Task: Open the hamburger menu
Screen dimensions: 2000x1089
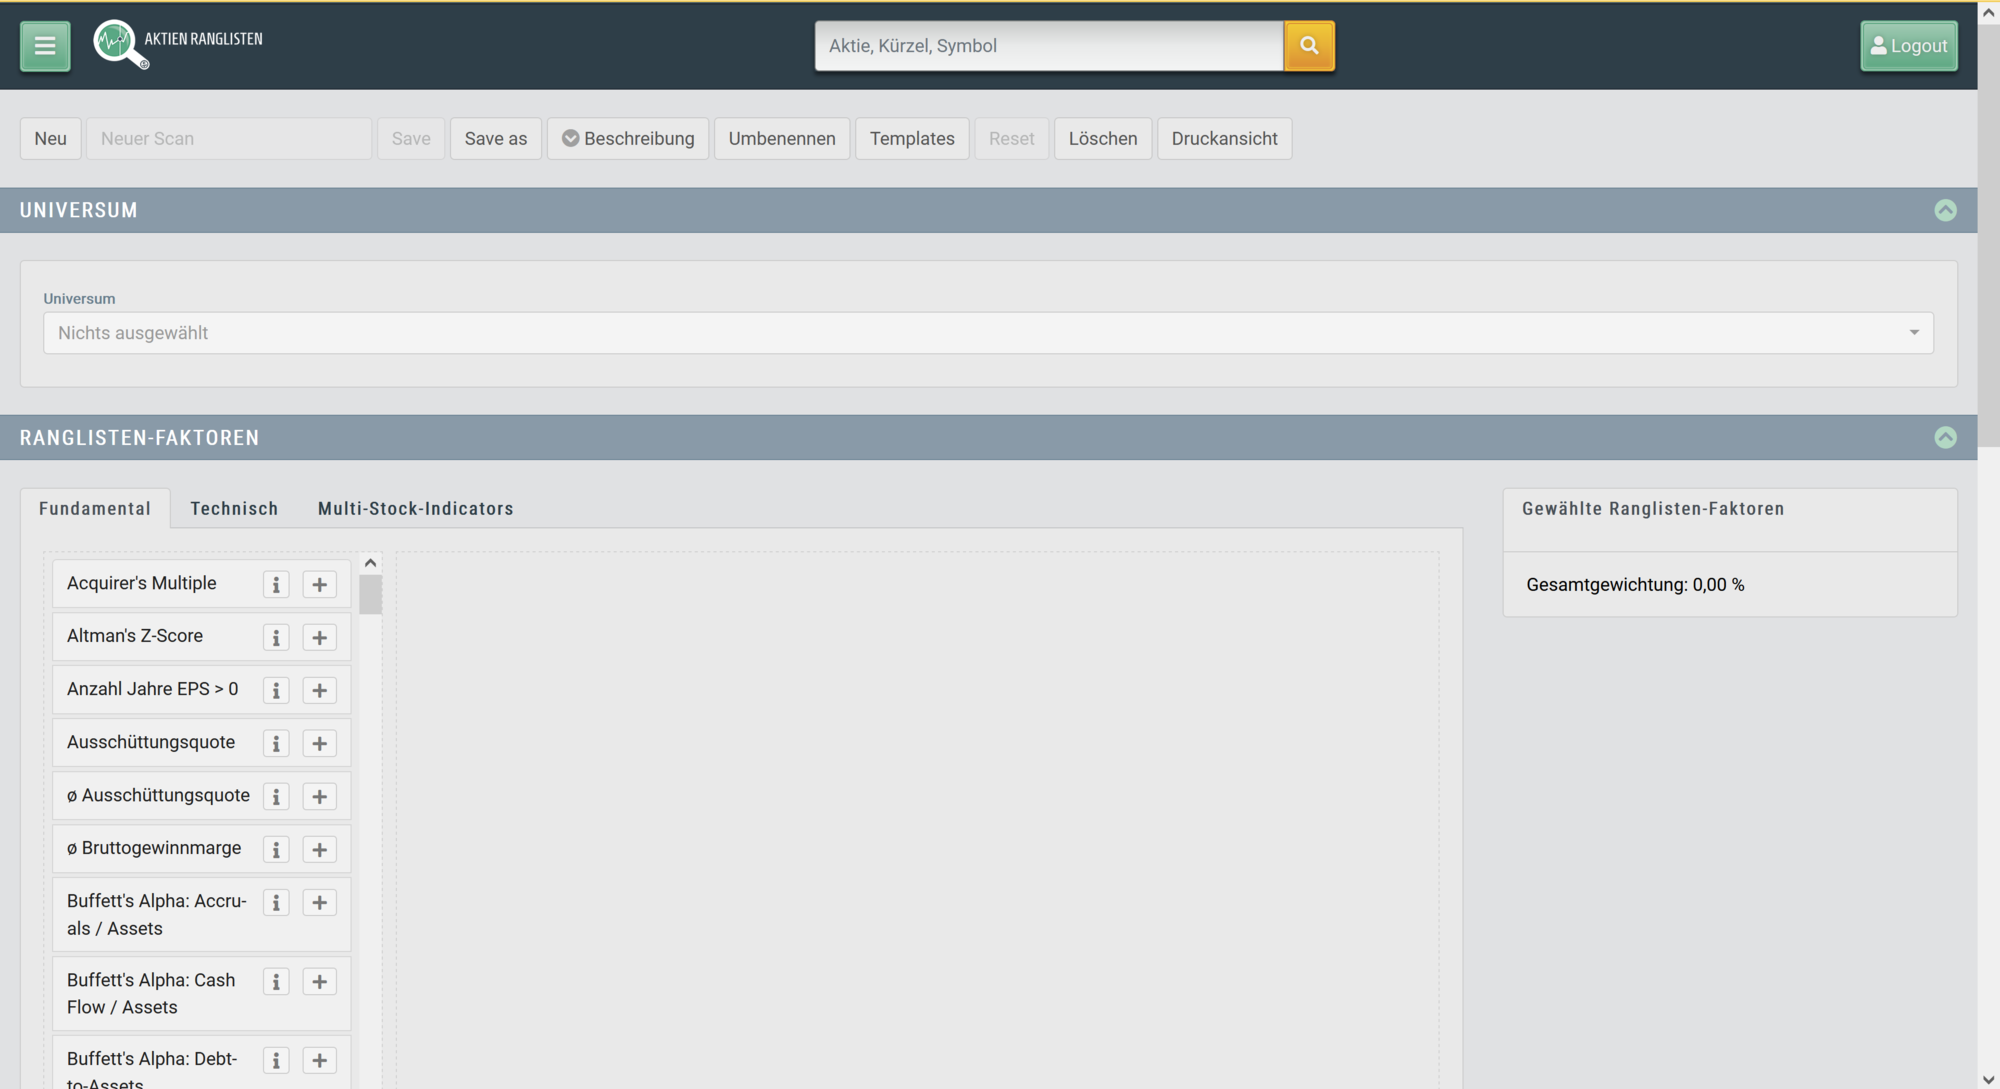Action: tap(45, 46)
